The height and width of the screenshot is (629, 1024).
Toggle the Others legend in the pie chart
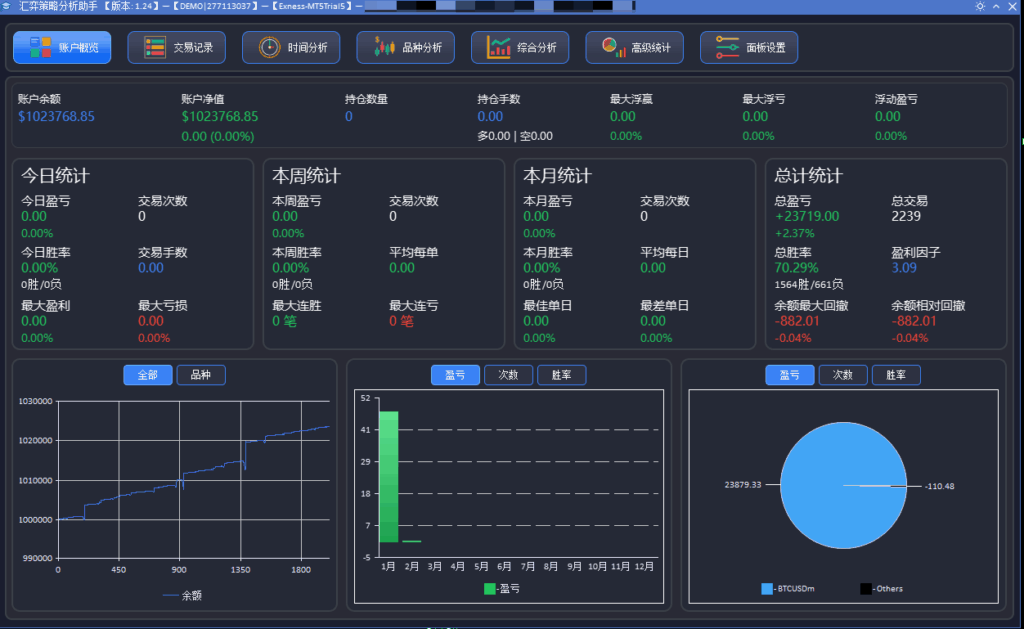pos(867,588)
